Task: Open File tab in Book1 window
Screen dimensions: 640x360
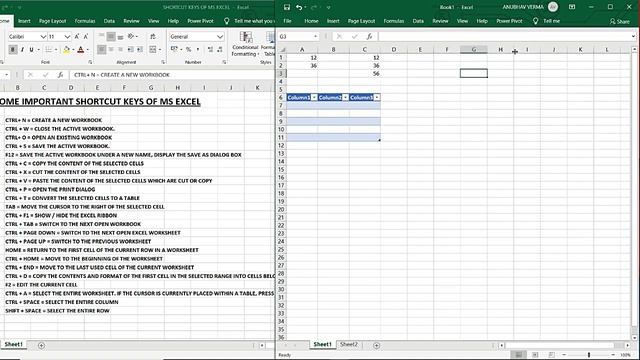Action: (287, 21)
